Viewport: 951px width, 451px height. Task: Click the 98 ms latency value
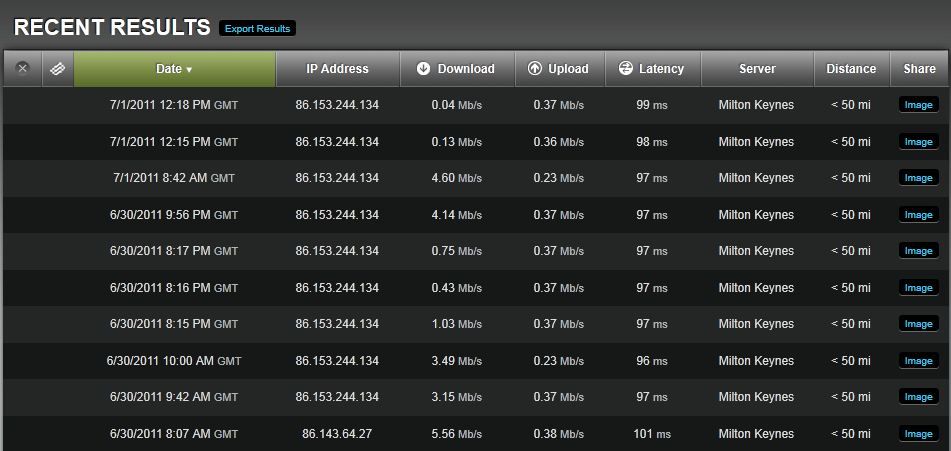pos(652,142)
